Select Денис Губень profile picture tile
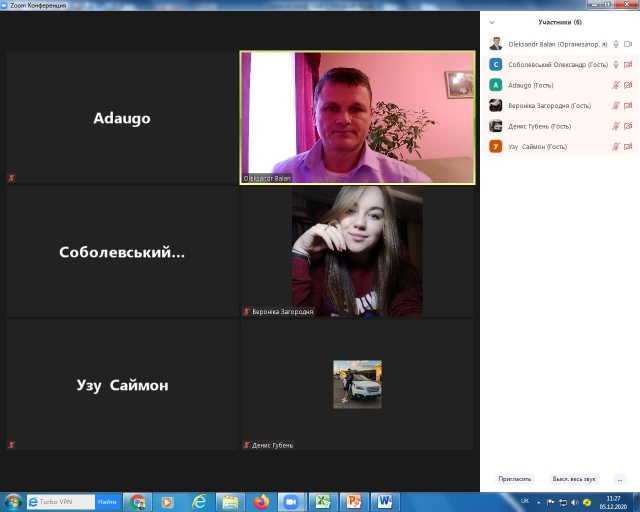This screenshot has height=512, width=640. (358, 384)
